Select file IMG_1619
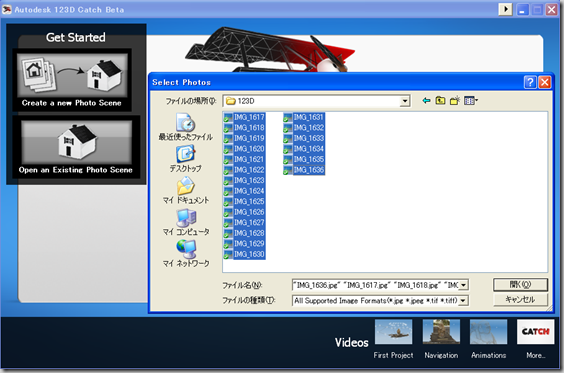The height and width of the screenshot is (373, 564). 244,138
